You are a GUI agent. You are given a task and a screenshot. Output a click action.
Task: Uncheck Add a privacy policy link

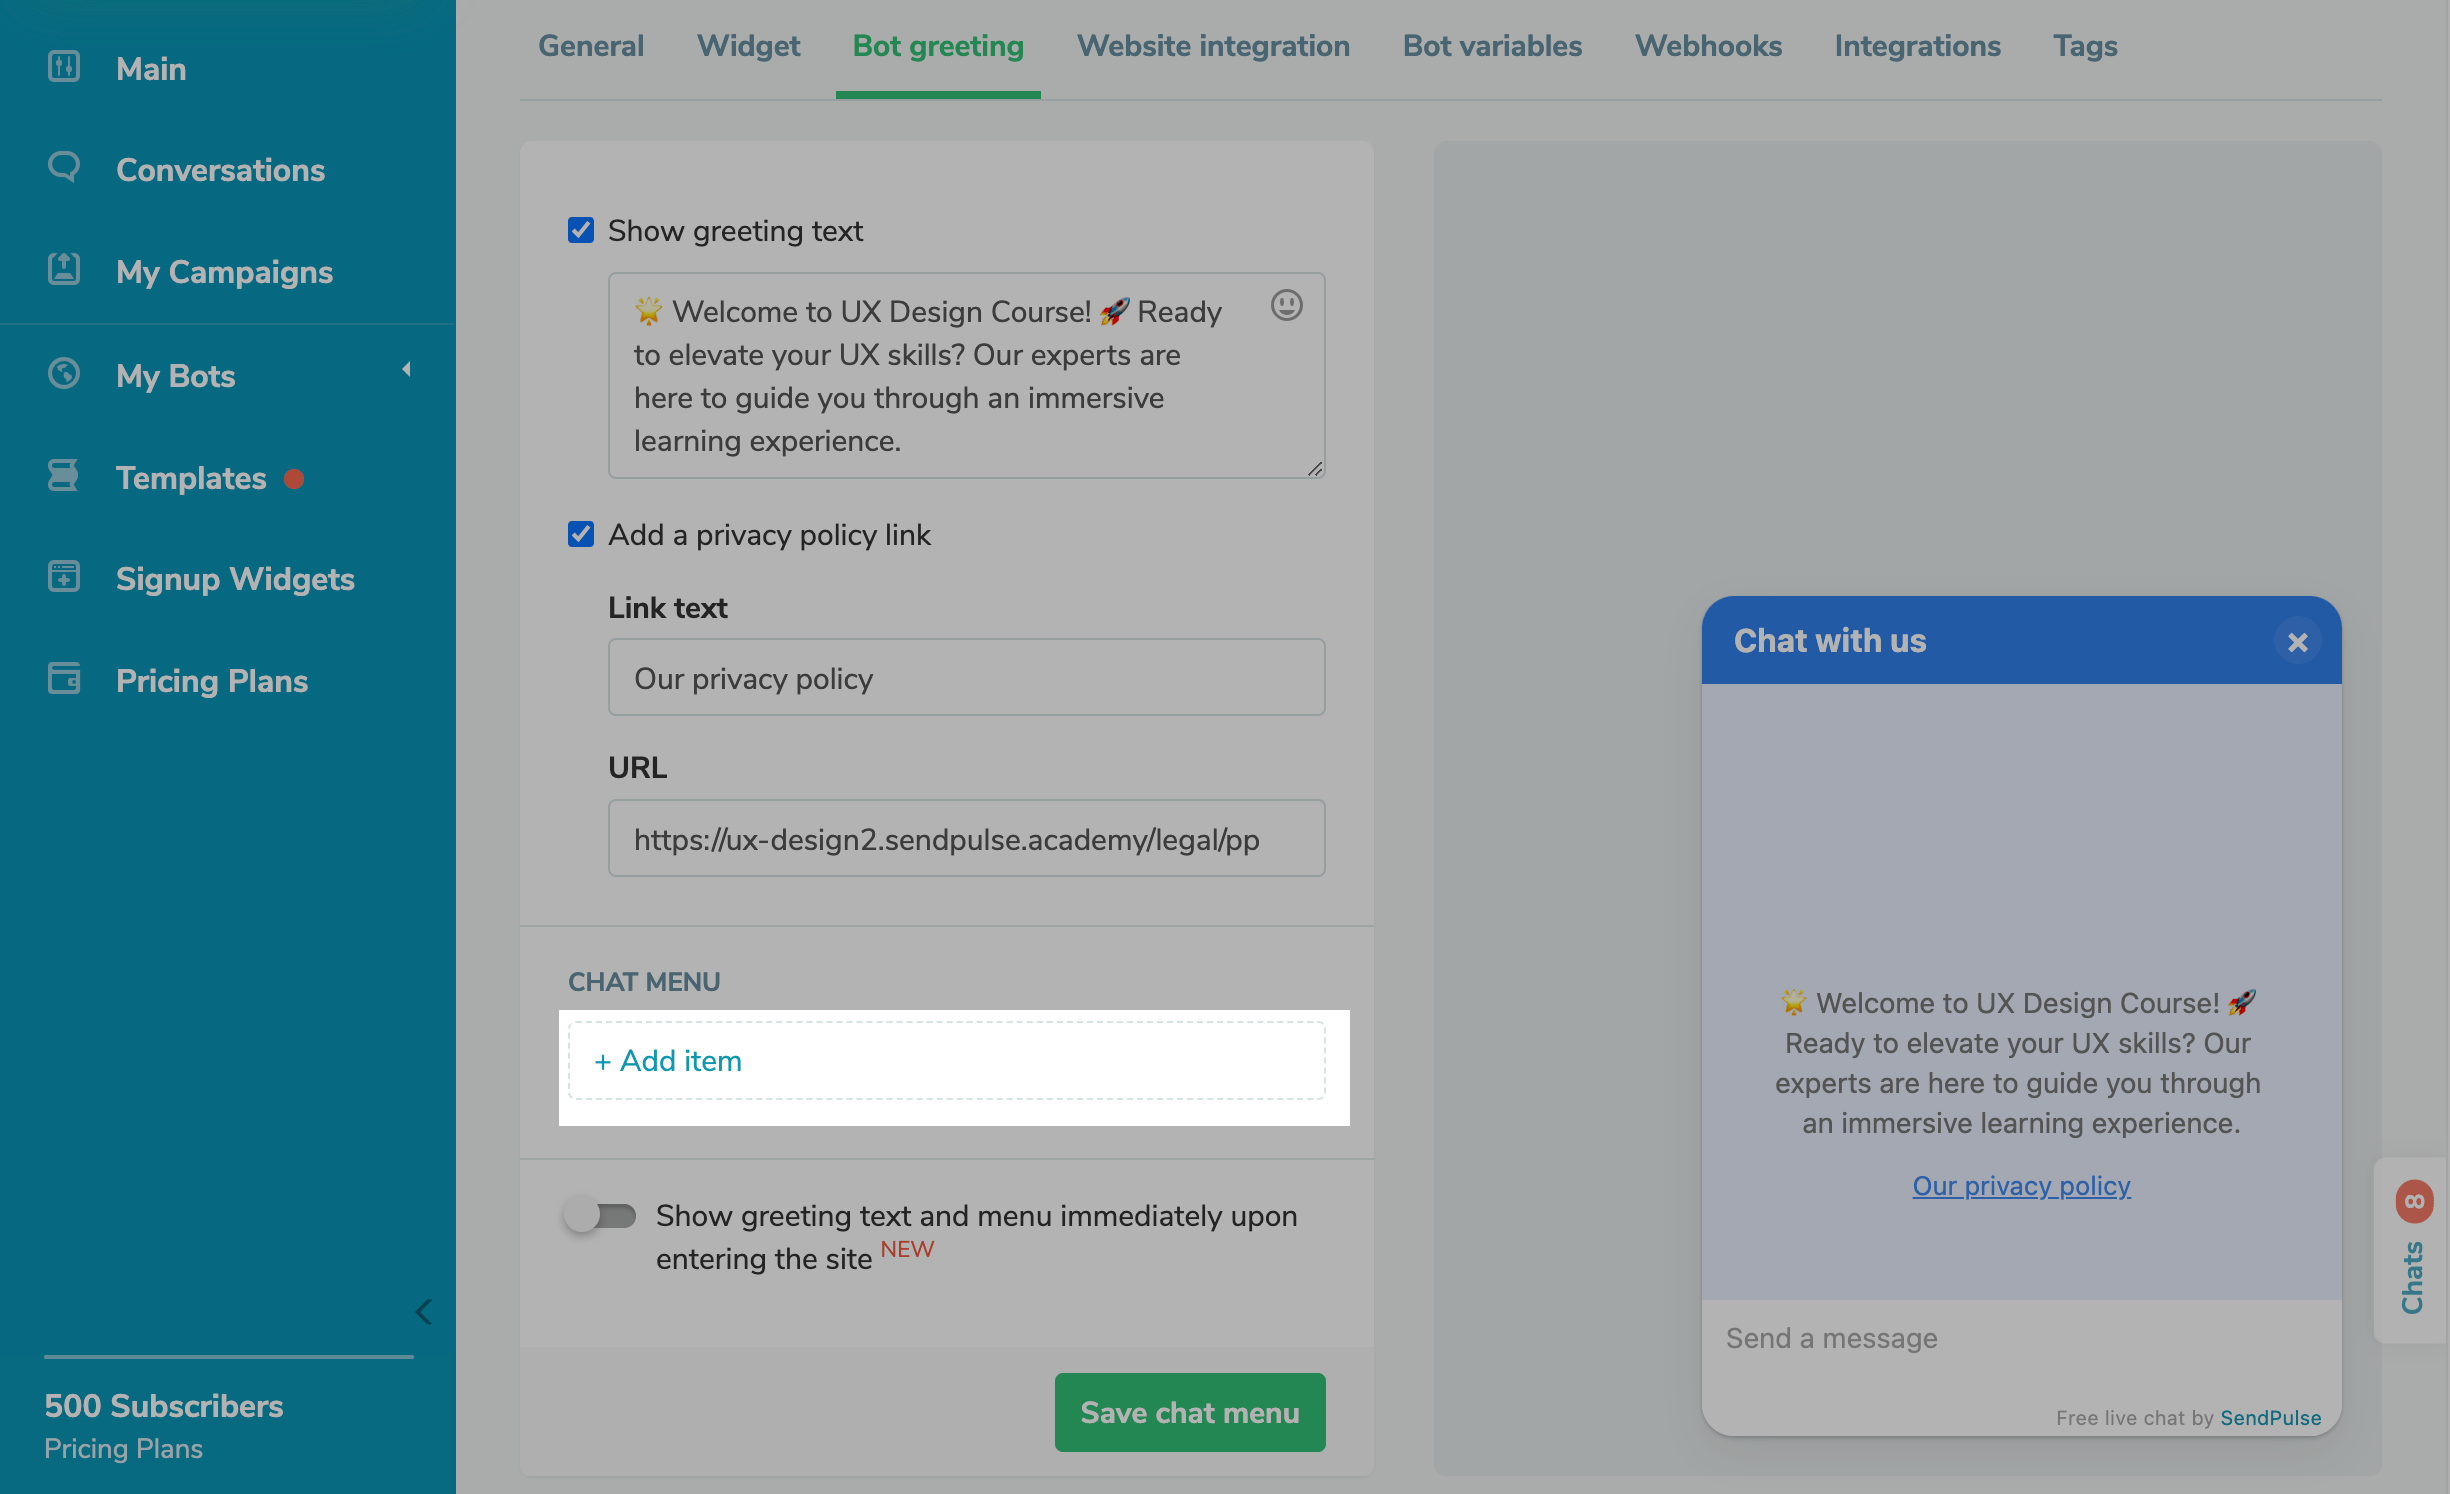click(581, 534)
